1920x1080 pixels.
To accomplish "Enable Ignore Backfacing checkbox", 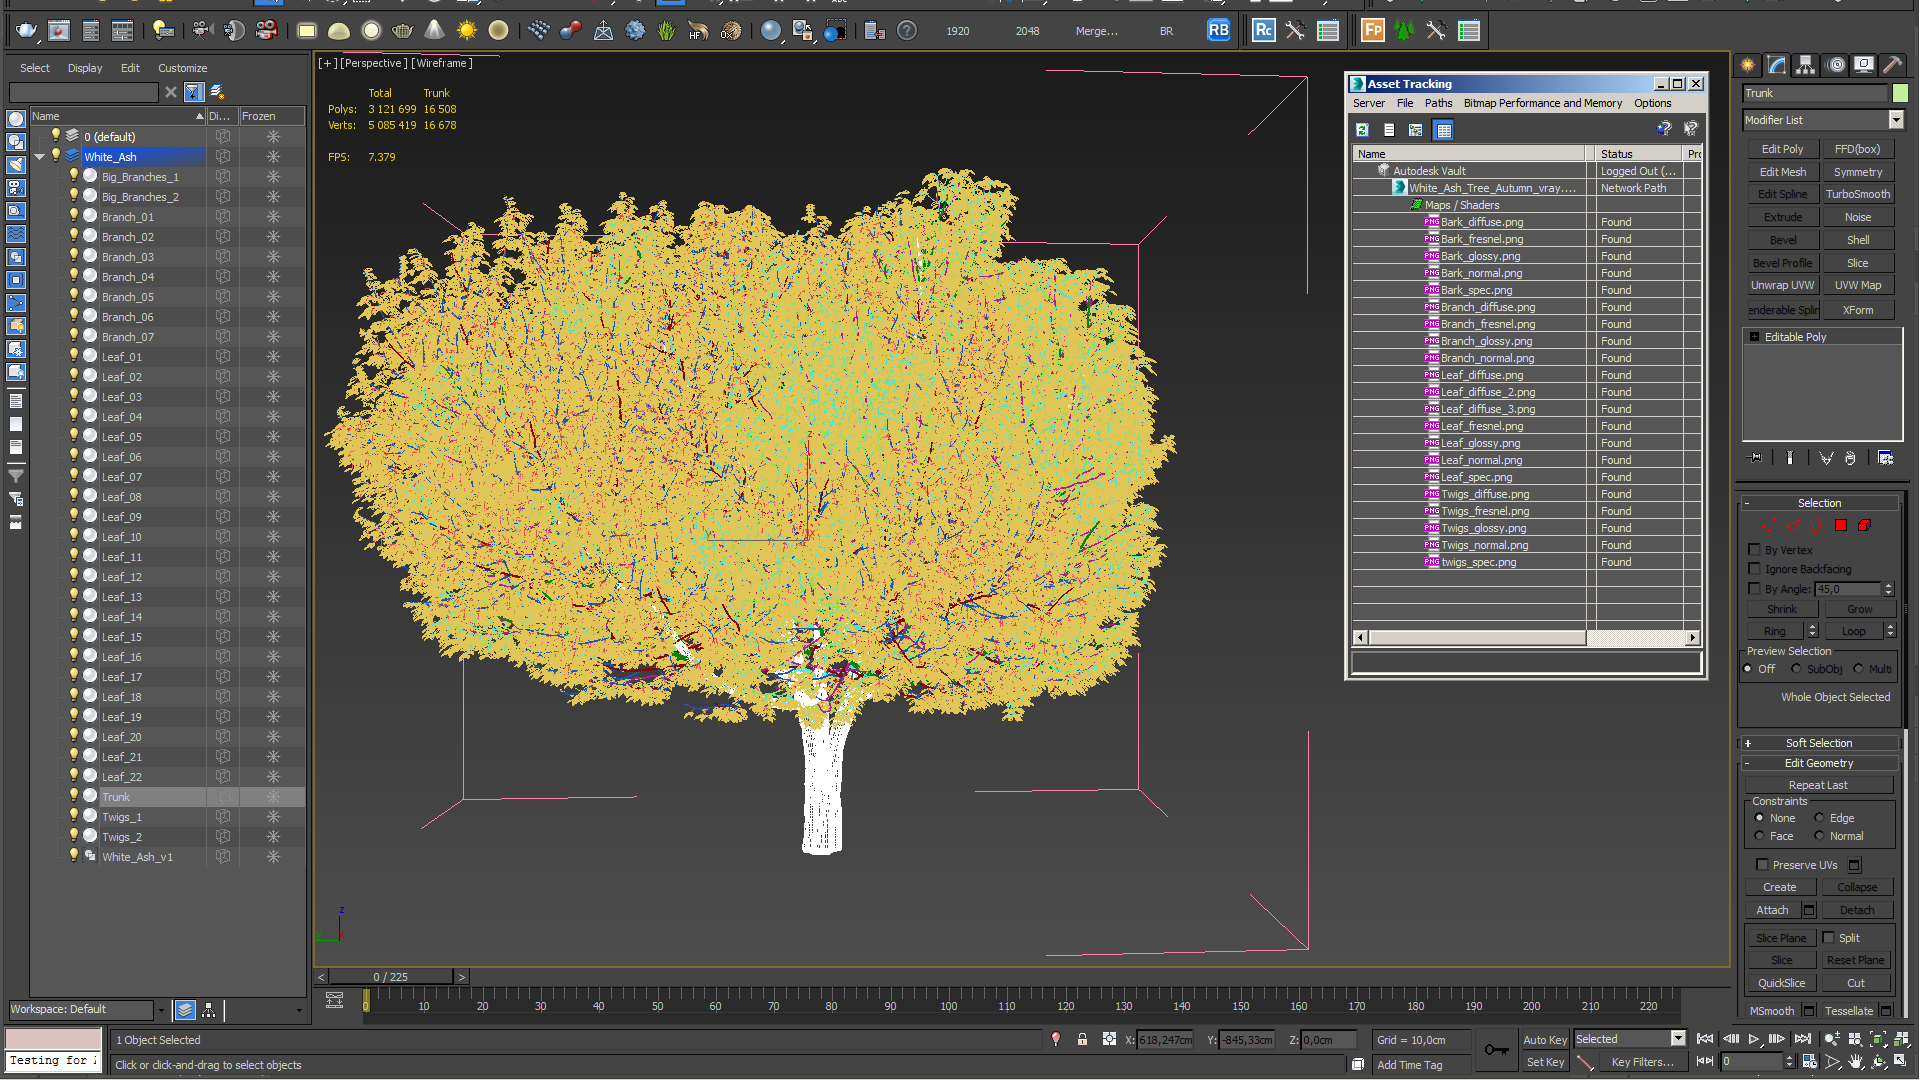I will click(x=1754, y=569).
